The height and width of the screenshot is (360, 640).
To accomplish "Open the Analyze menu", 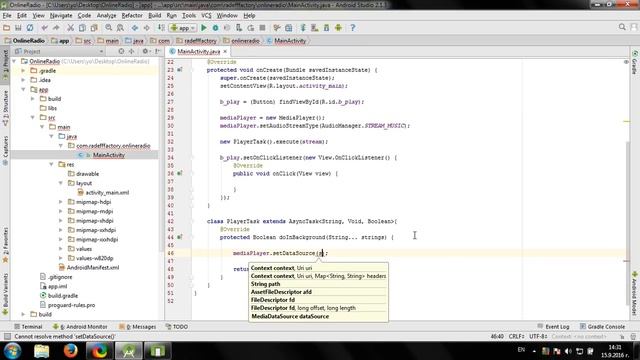I will click(x=106, y=16).
